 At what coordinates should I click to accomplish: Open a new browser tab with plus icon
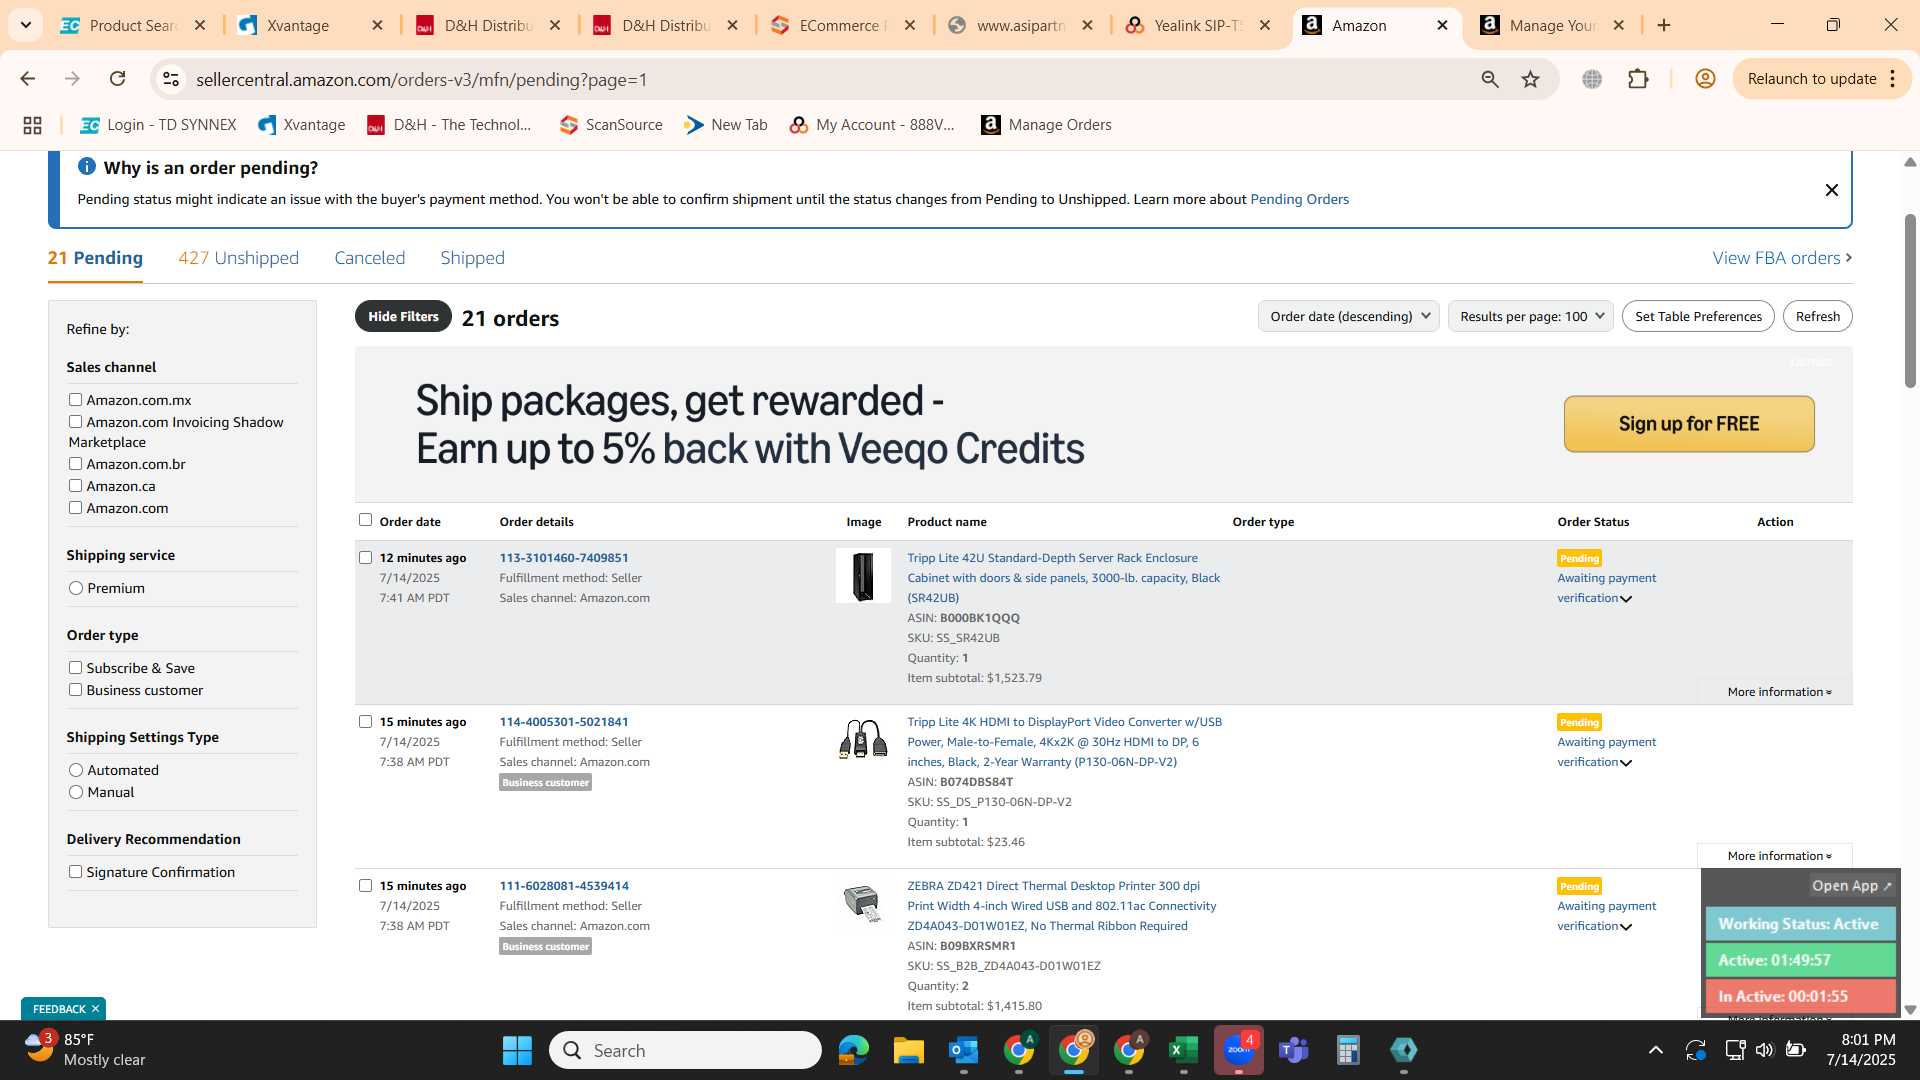1664,25
